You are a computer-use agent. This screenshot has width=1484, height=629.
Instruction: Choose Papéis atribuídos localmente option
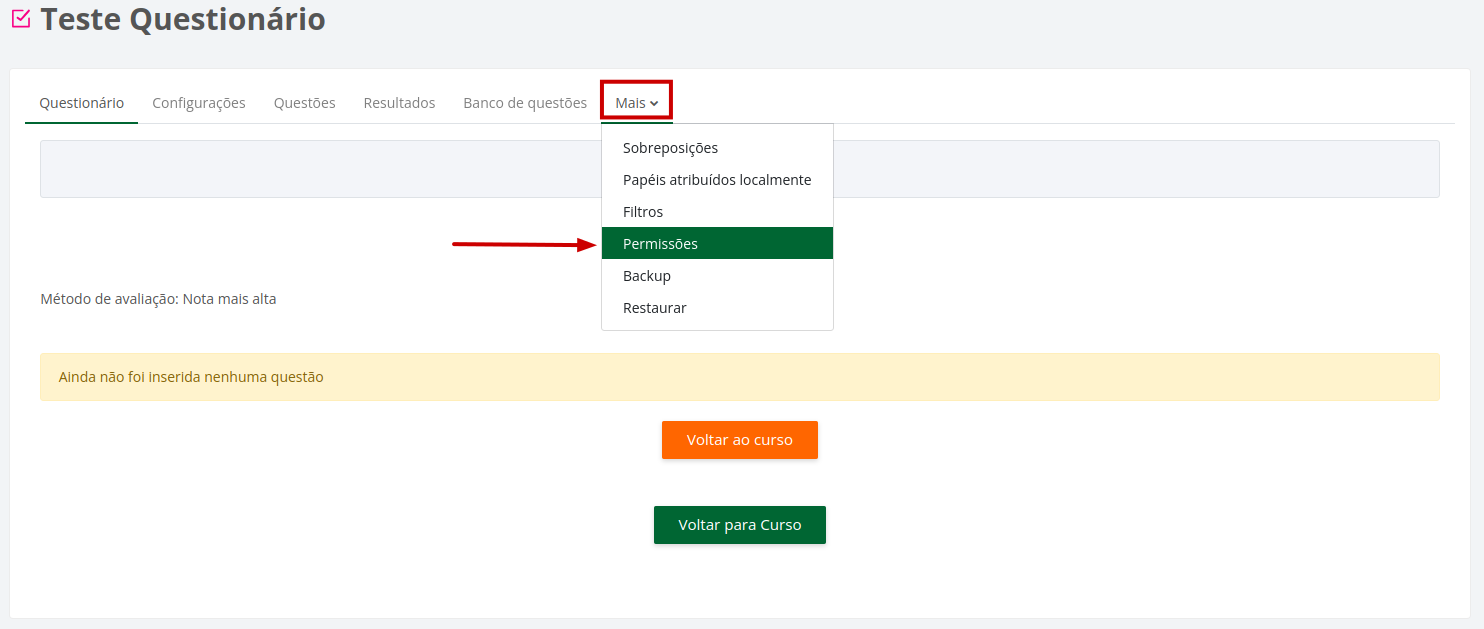click(x=716, y=180)
